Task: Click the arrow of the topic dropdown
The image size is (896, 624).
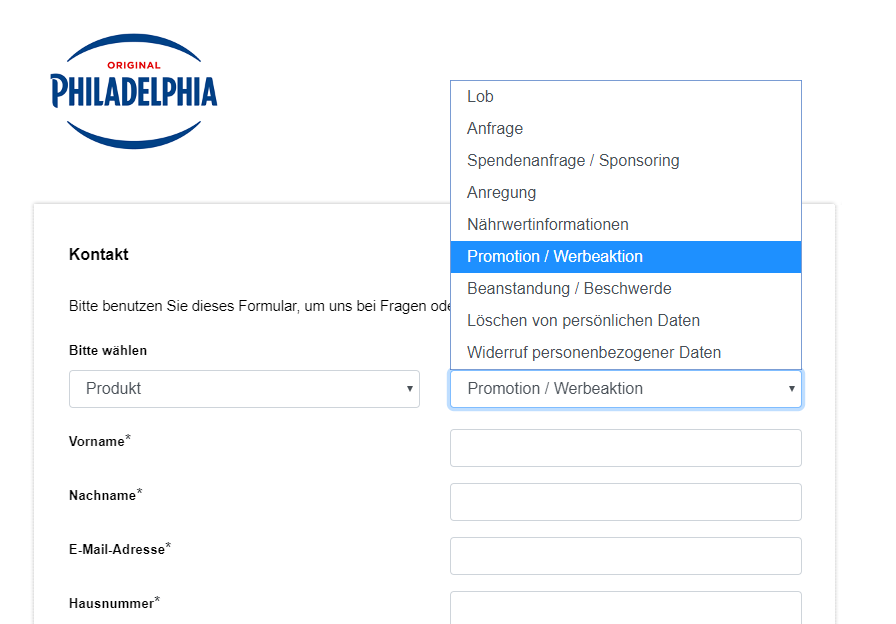Action: point(791,389)
